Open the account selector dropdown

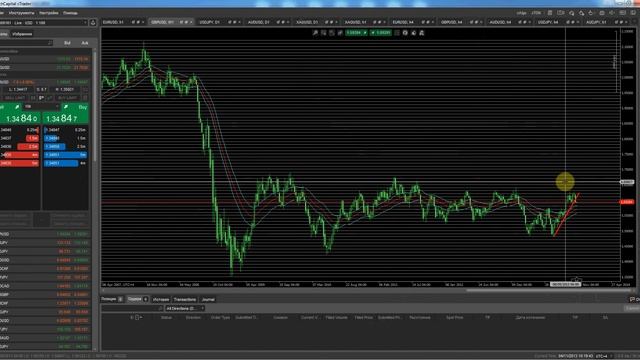[44, 22]
